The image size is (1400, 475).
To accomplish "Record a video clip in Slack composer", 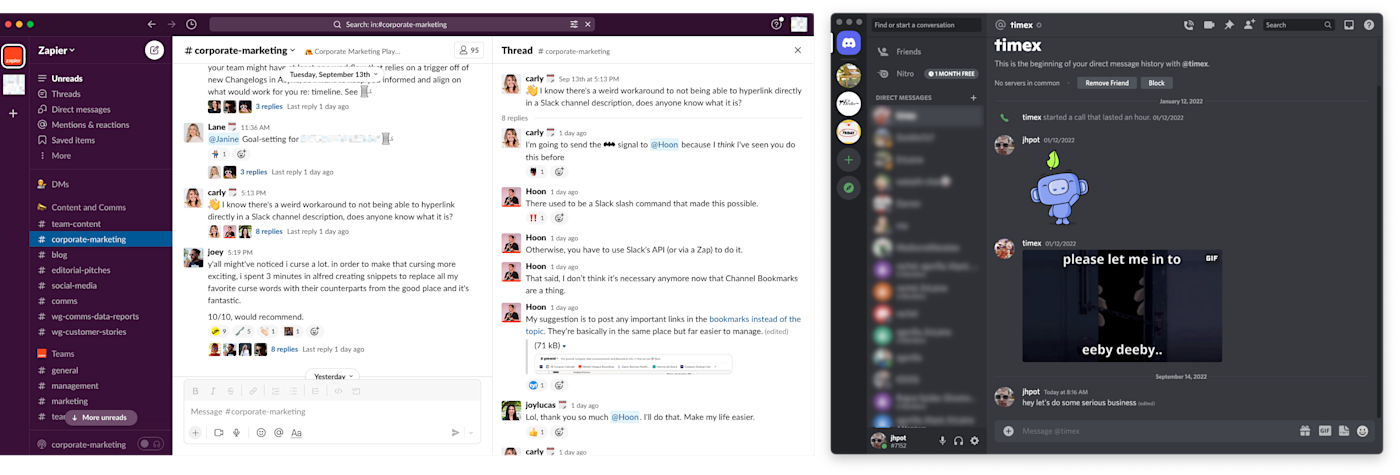I will click(x=219, y=433).
